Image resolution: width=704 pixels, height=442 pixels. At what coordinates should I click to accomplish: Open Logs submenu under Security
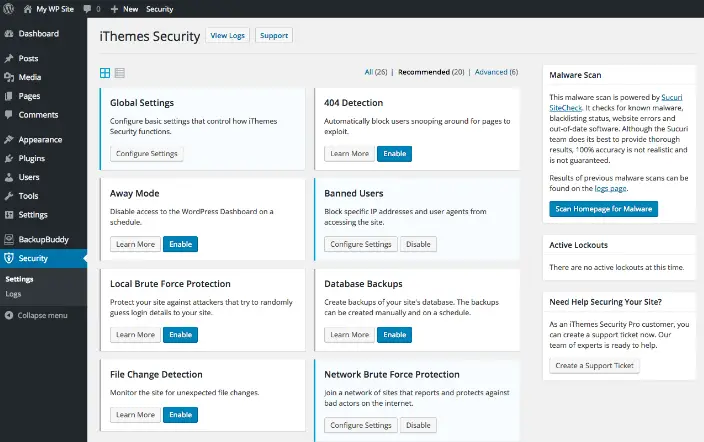(x=13, y=294)
